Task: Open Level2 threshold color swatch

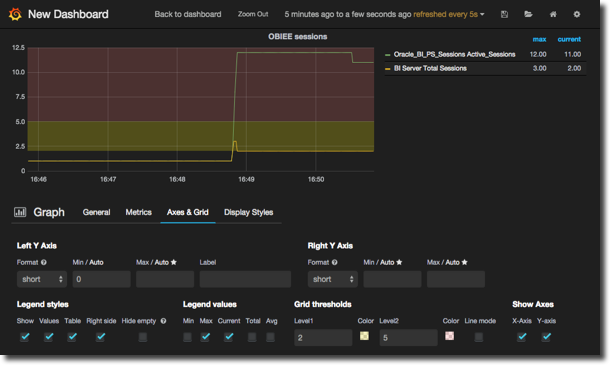Action: click(x=449, y=336)
